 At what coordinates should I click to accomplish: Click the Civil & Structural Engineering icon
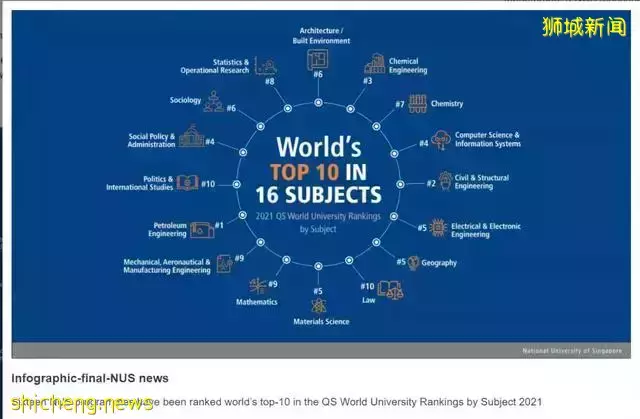tap(445, 181)
